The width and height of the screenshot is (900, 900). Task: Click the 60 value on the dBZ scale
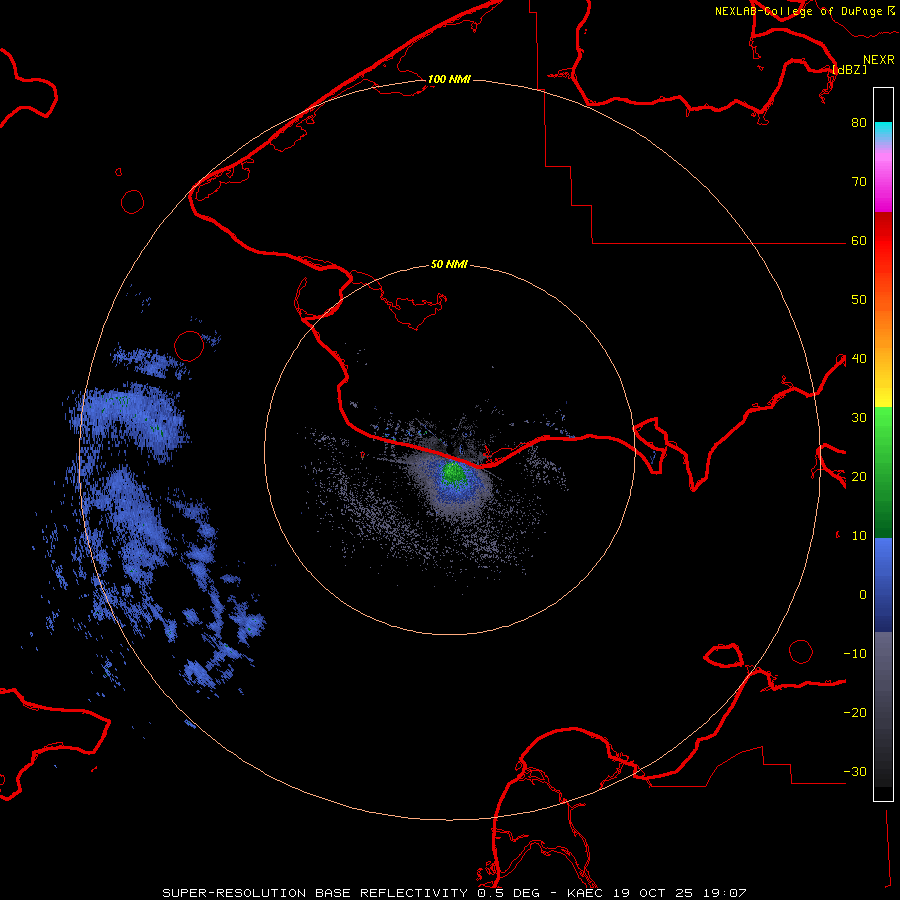point(859,240)
